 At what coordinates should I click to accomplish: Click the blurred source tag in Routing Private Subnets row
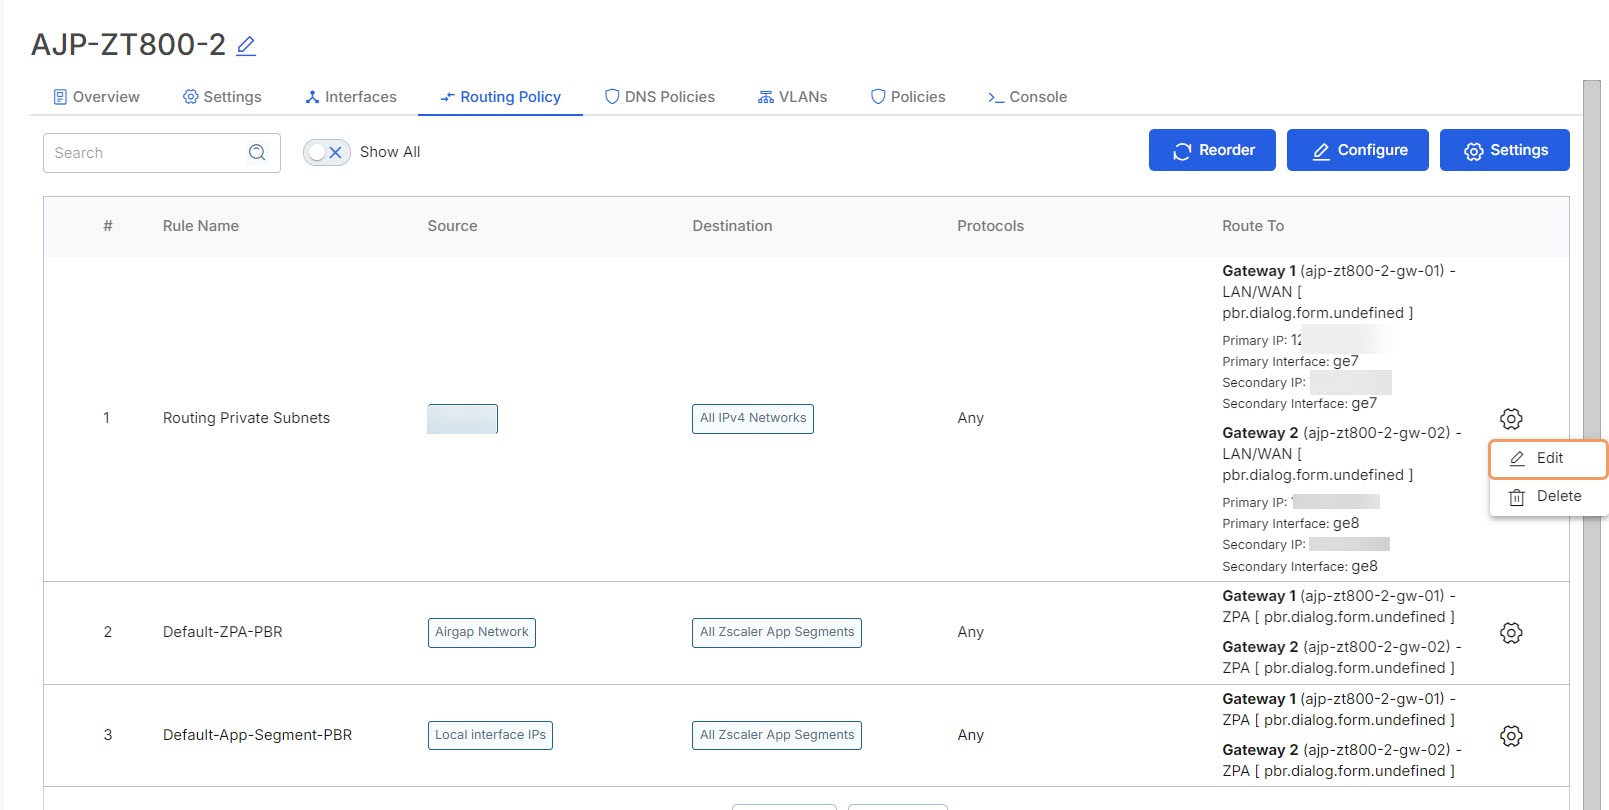[462, 419]
